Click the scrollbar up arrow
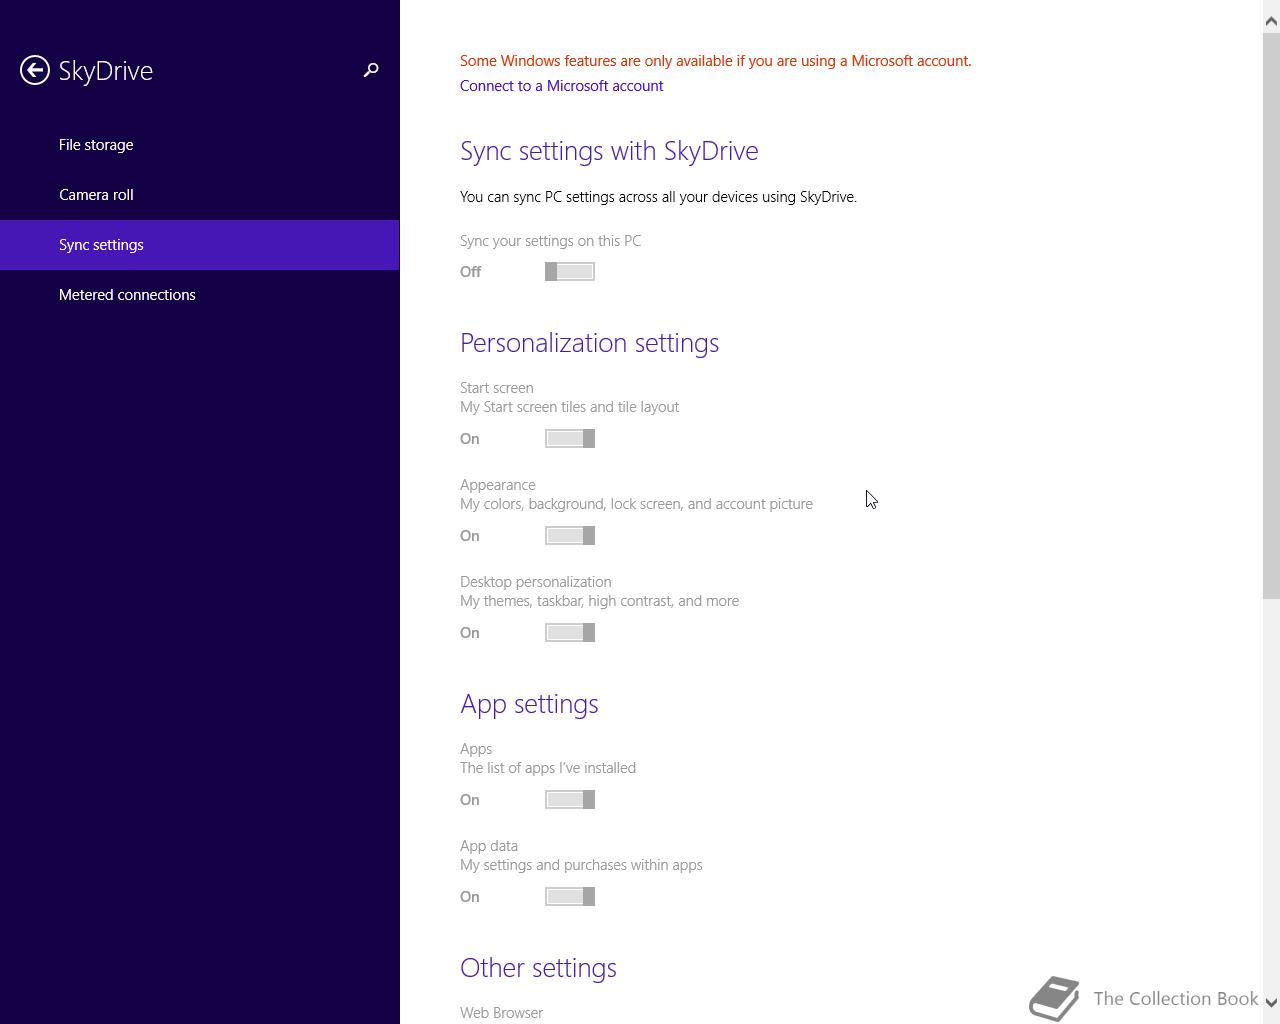 pos(1271,21)
